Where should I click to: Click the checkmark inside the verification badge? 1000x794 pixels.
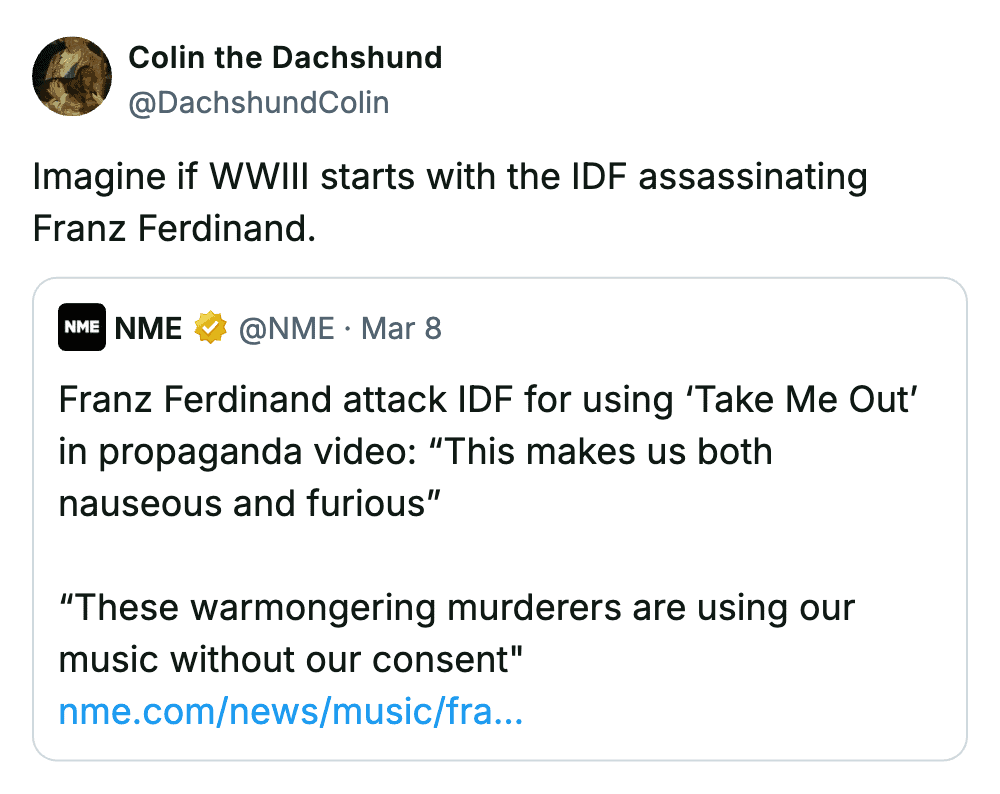pyautogui.click(x=209, y=327)
